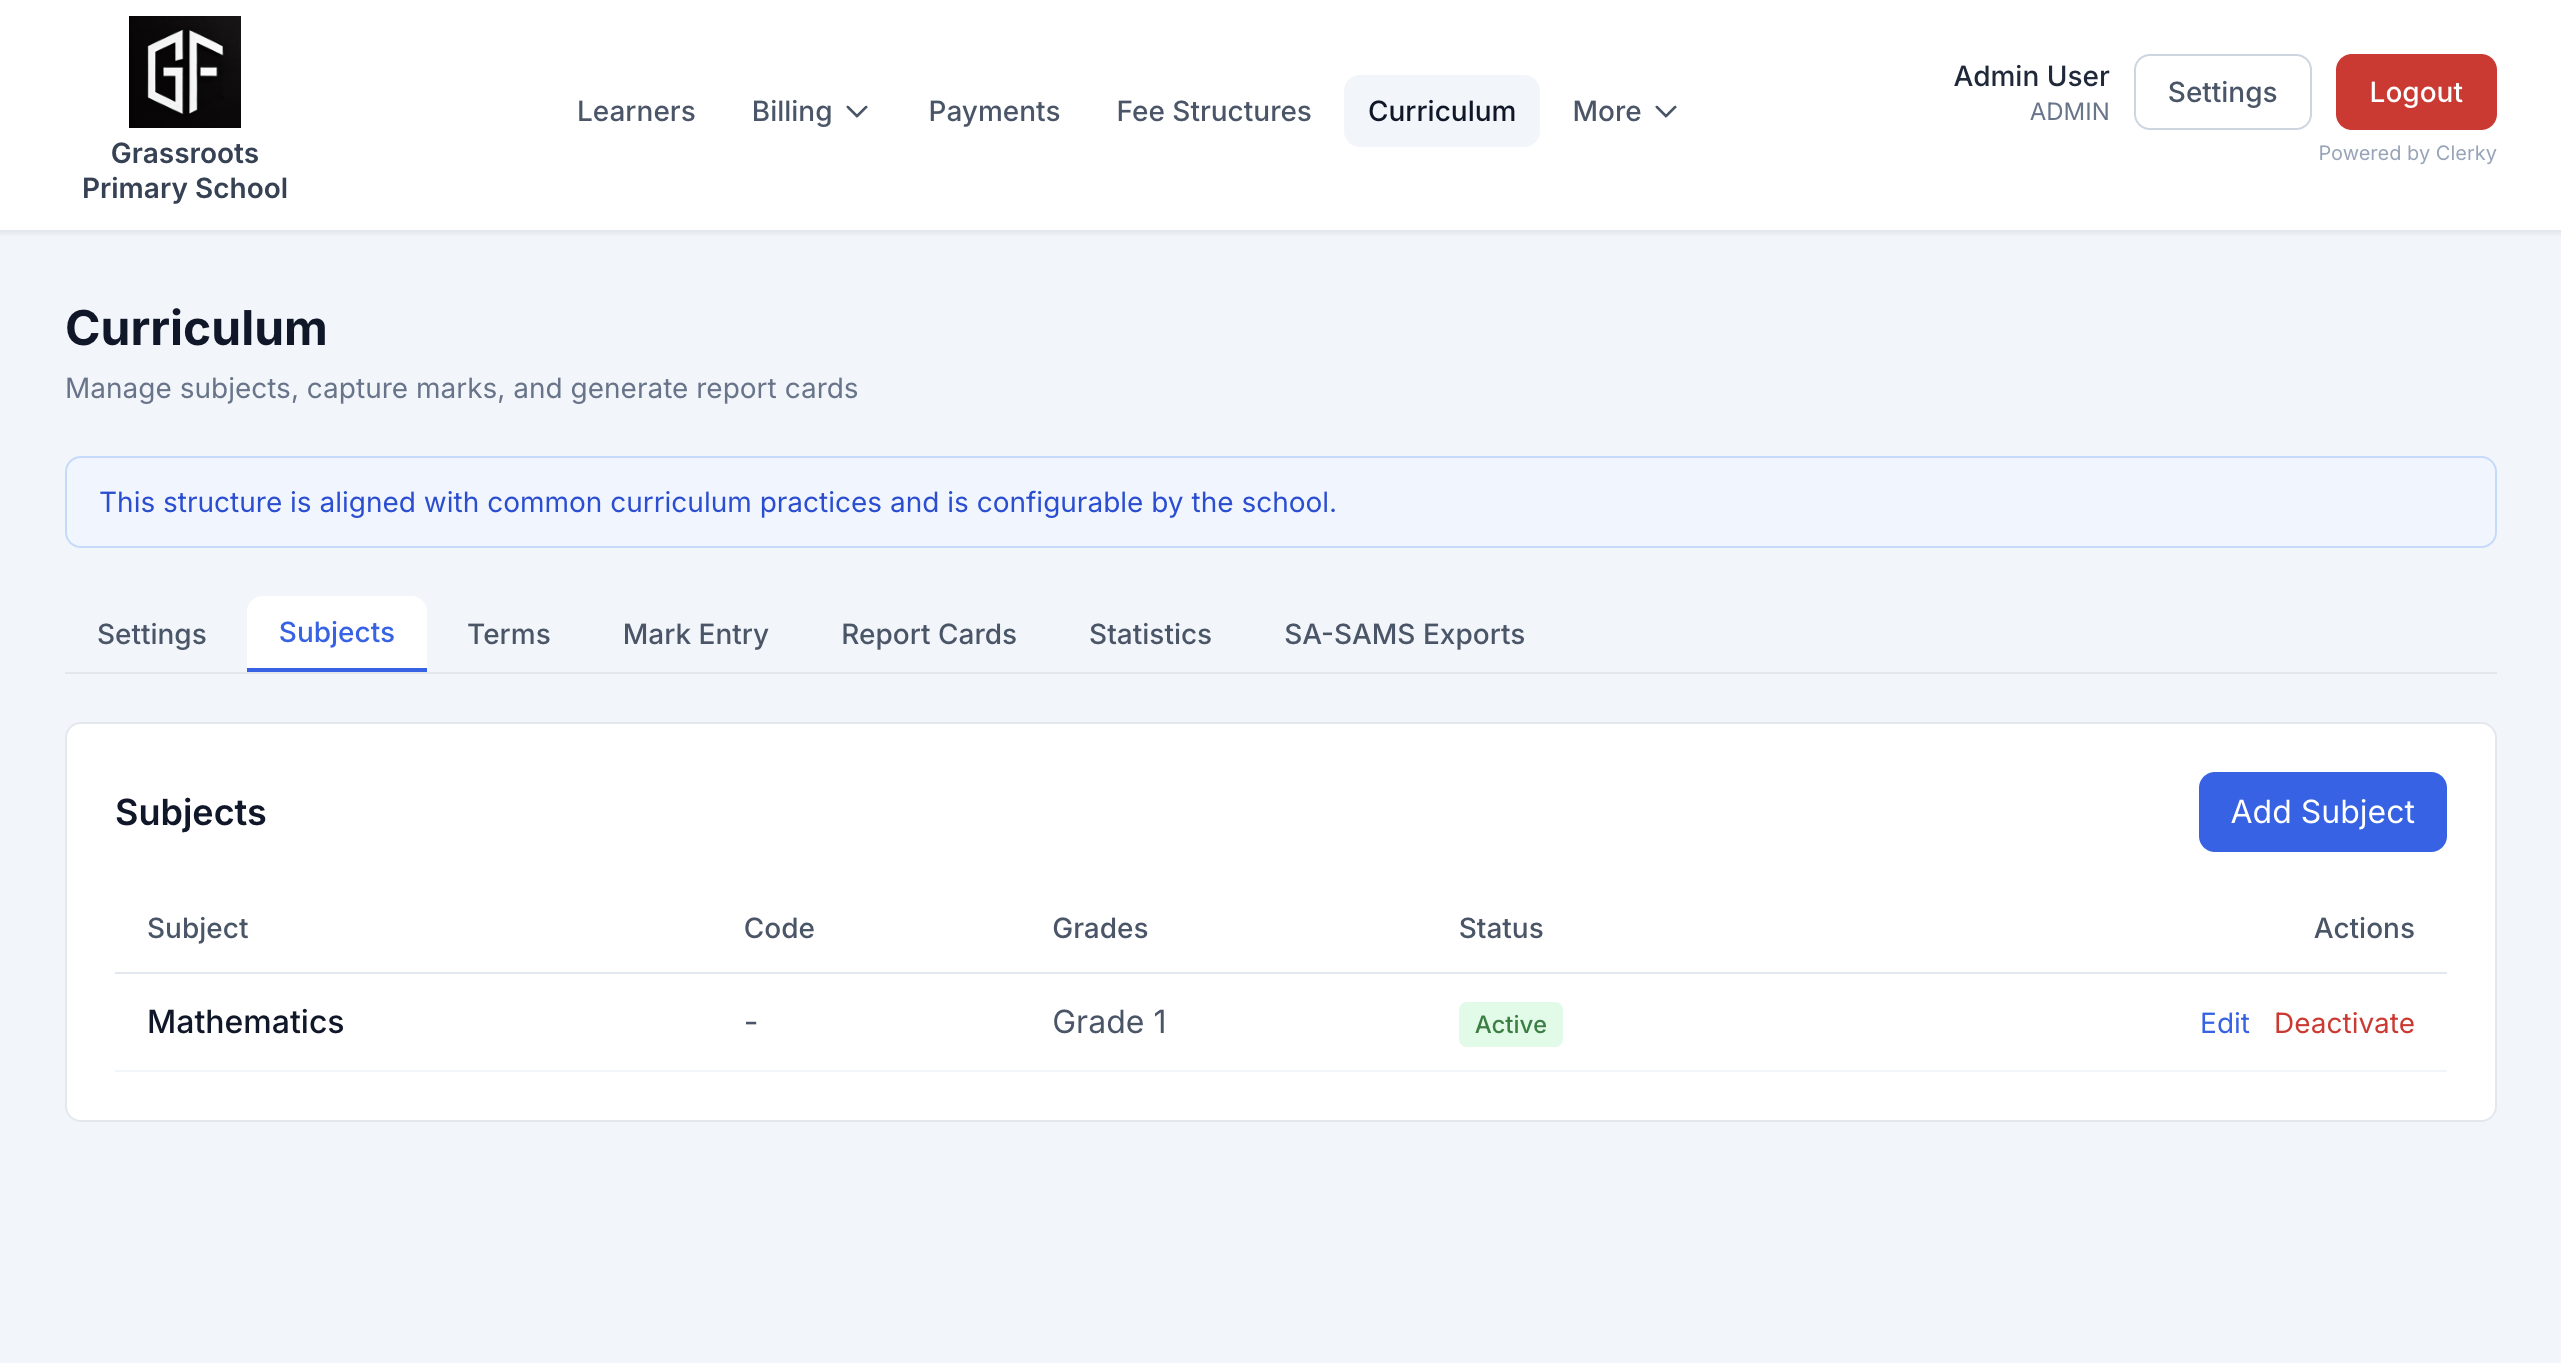The image size is (2561, 1363).
Task: Open Fee Structures in the top navigation
Action: pyautogui.click(x=1213, y=111)
